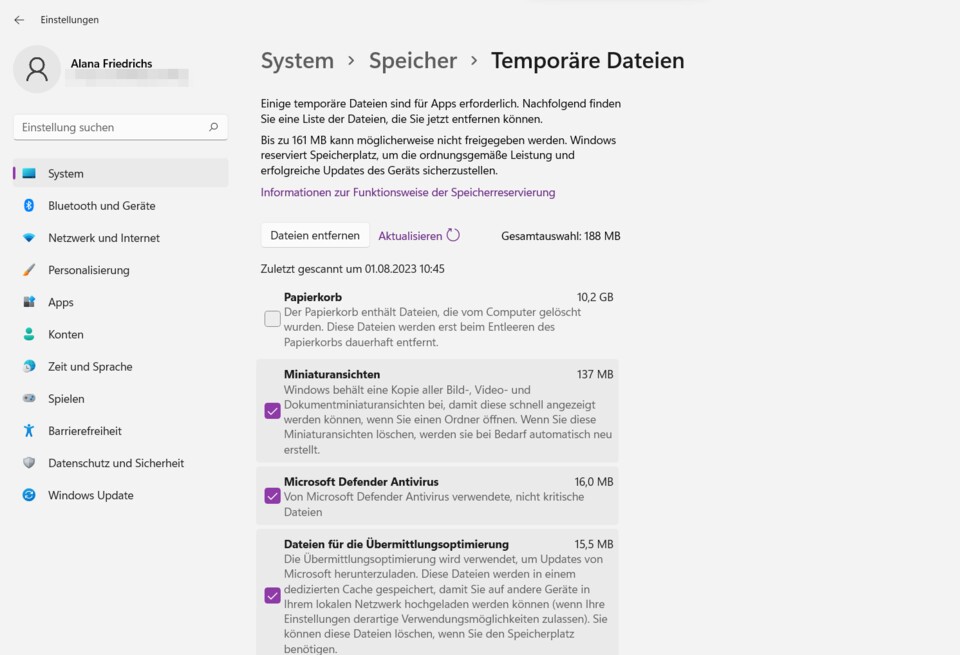Click the Einstellung suchen search field
The width and height of the screenshot is (960, 655).
point(110,127)
